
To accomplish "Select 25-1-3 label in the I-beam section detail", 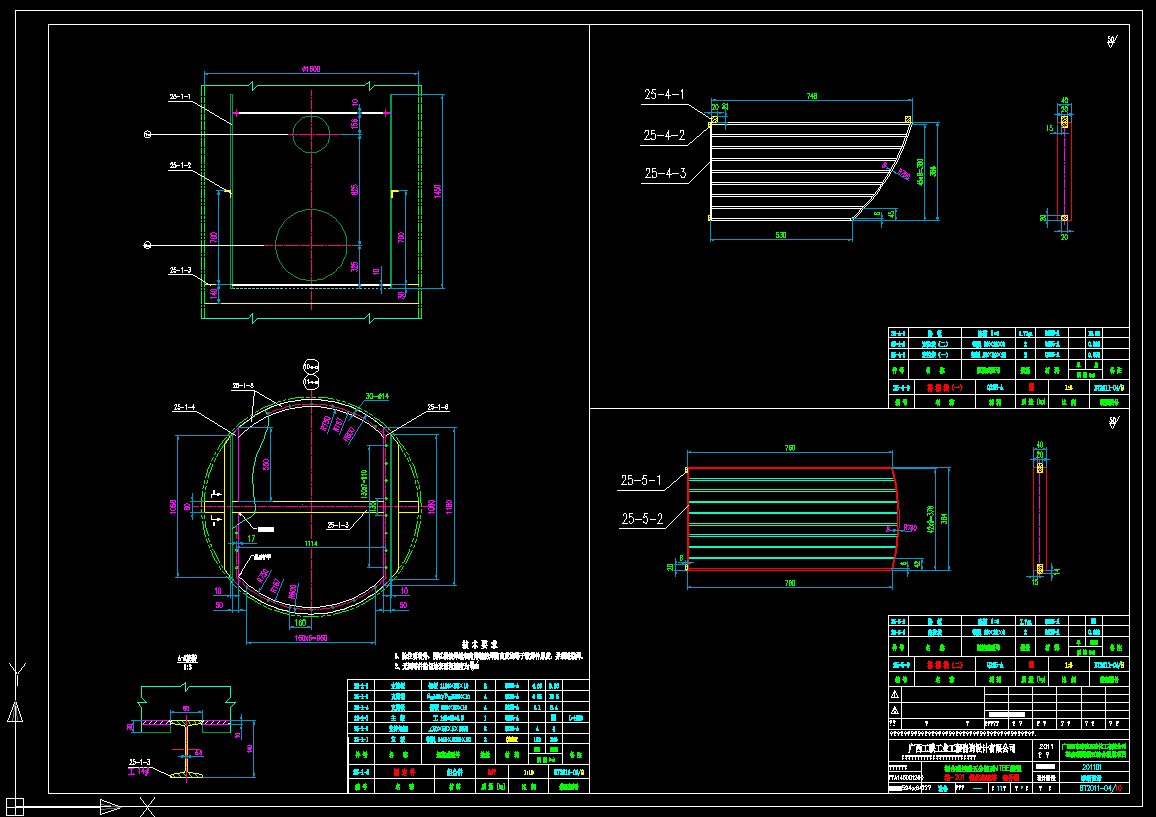I will tap(139, 762).
